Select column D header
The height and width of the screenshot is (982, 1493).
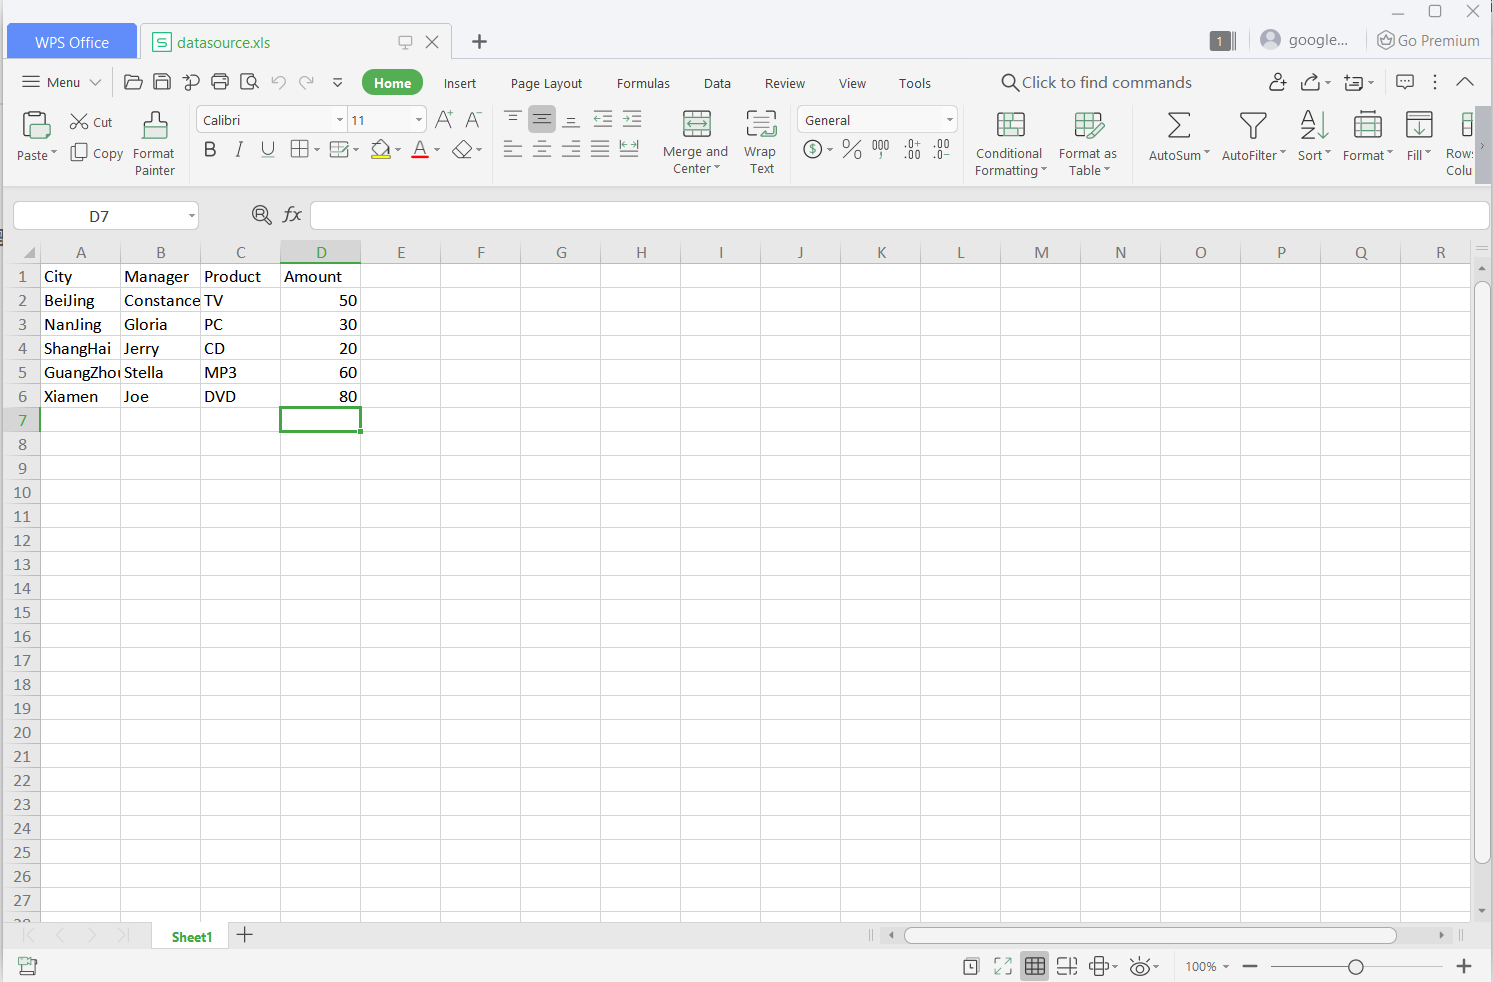321,252
